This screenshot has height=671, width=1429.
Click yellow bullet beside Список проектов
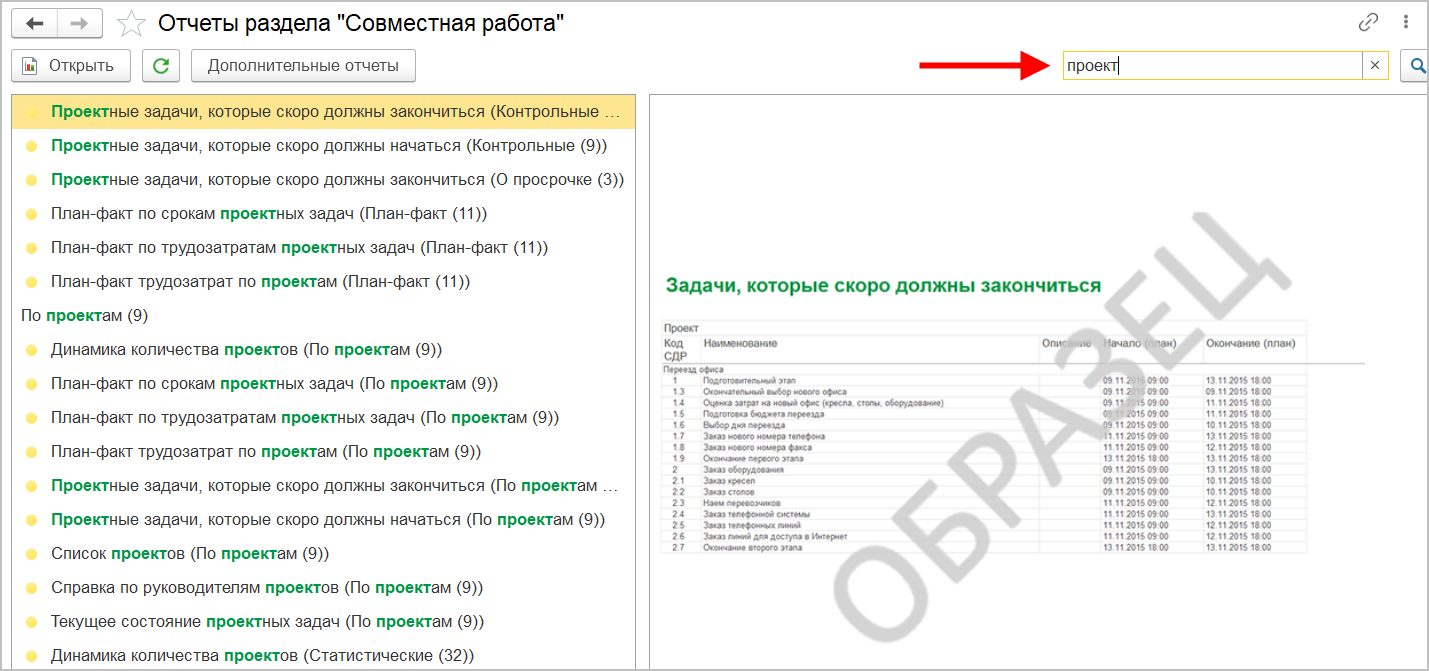pos(31,554)
